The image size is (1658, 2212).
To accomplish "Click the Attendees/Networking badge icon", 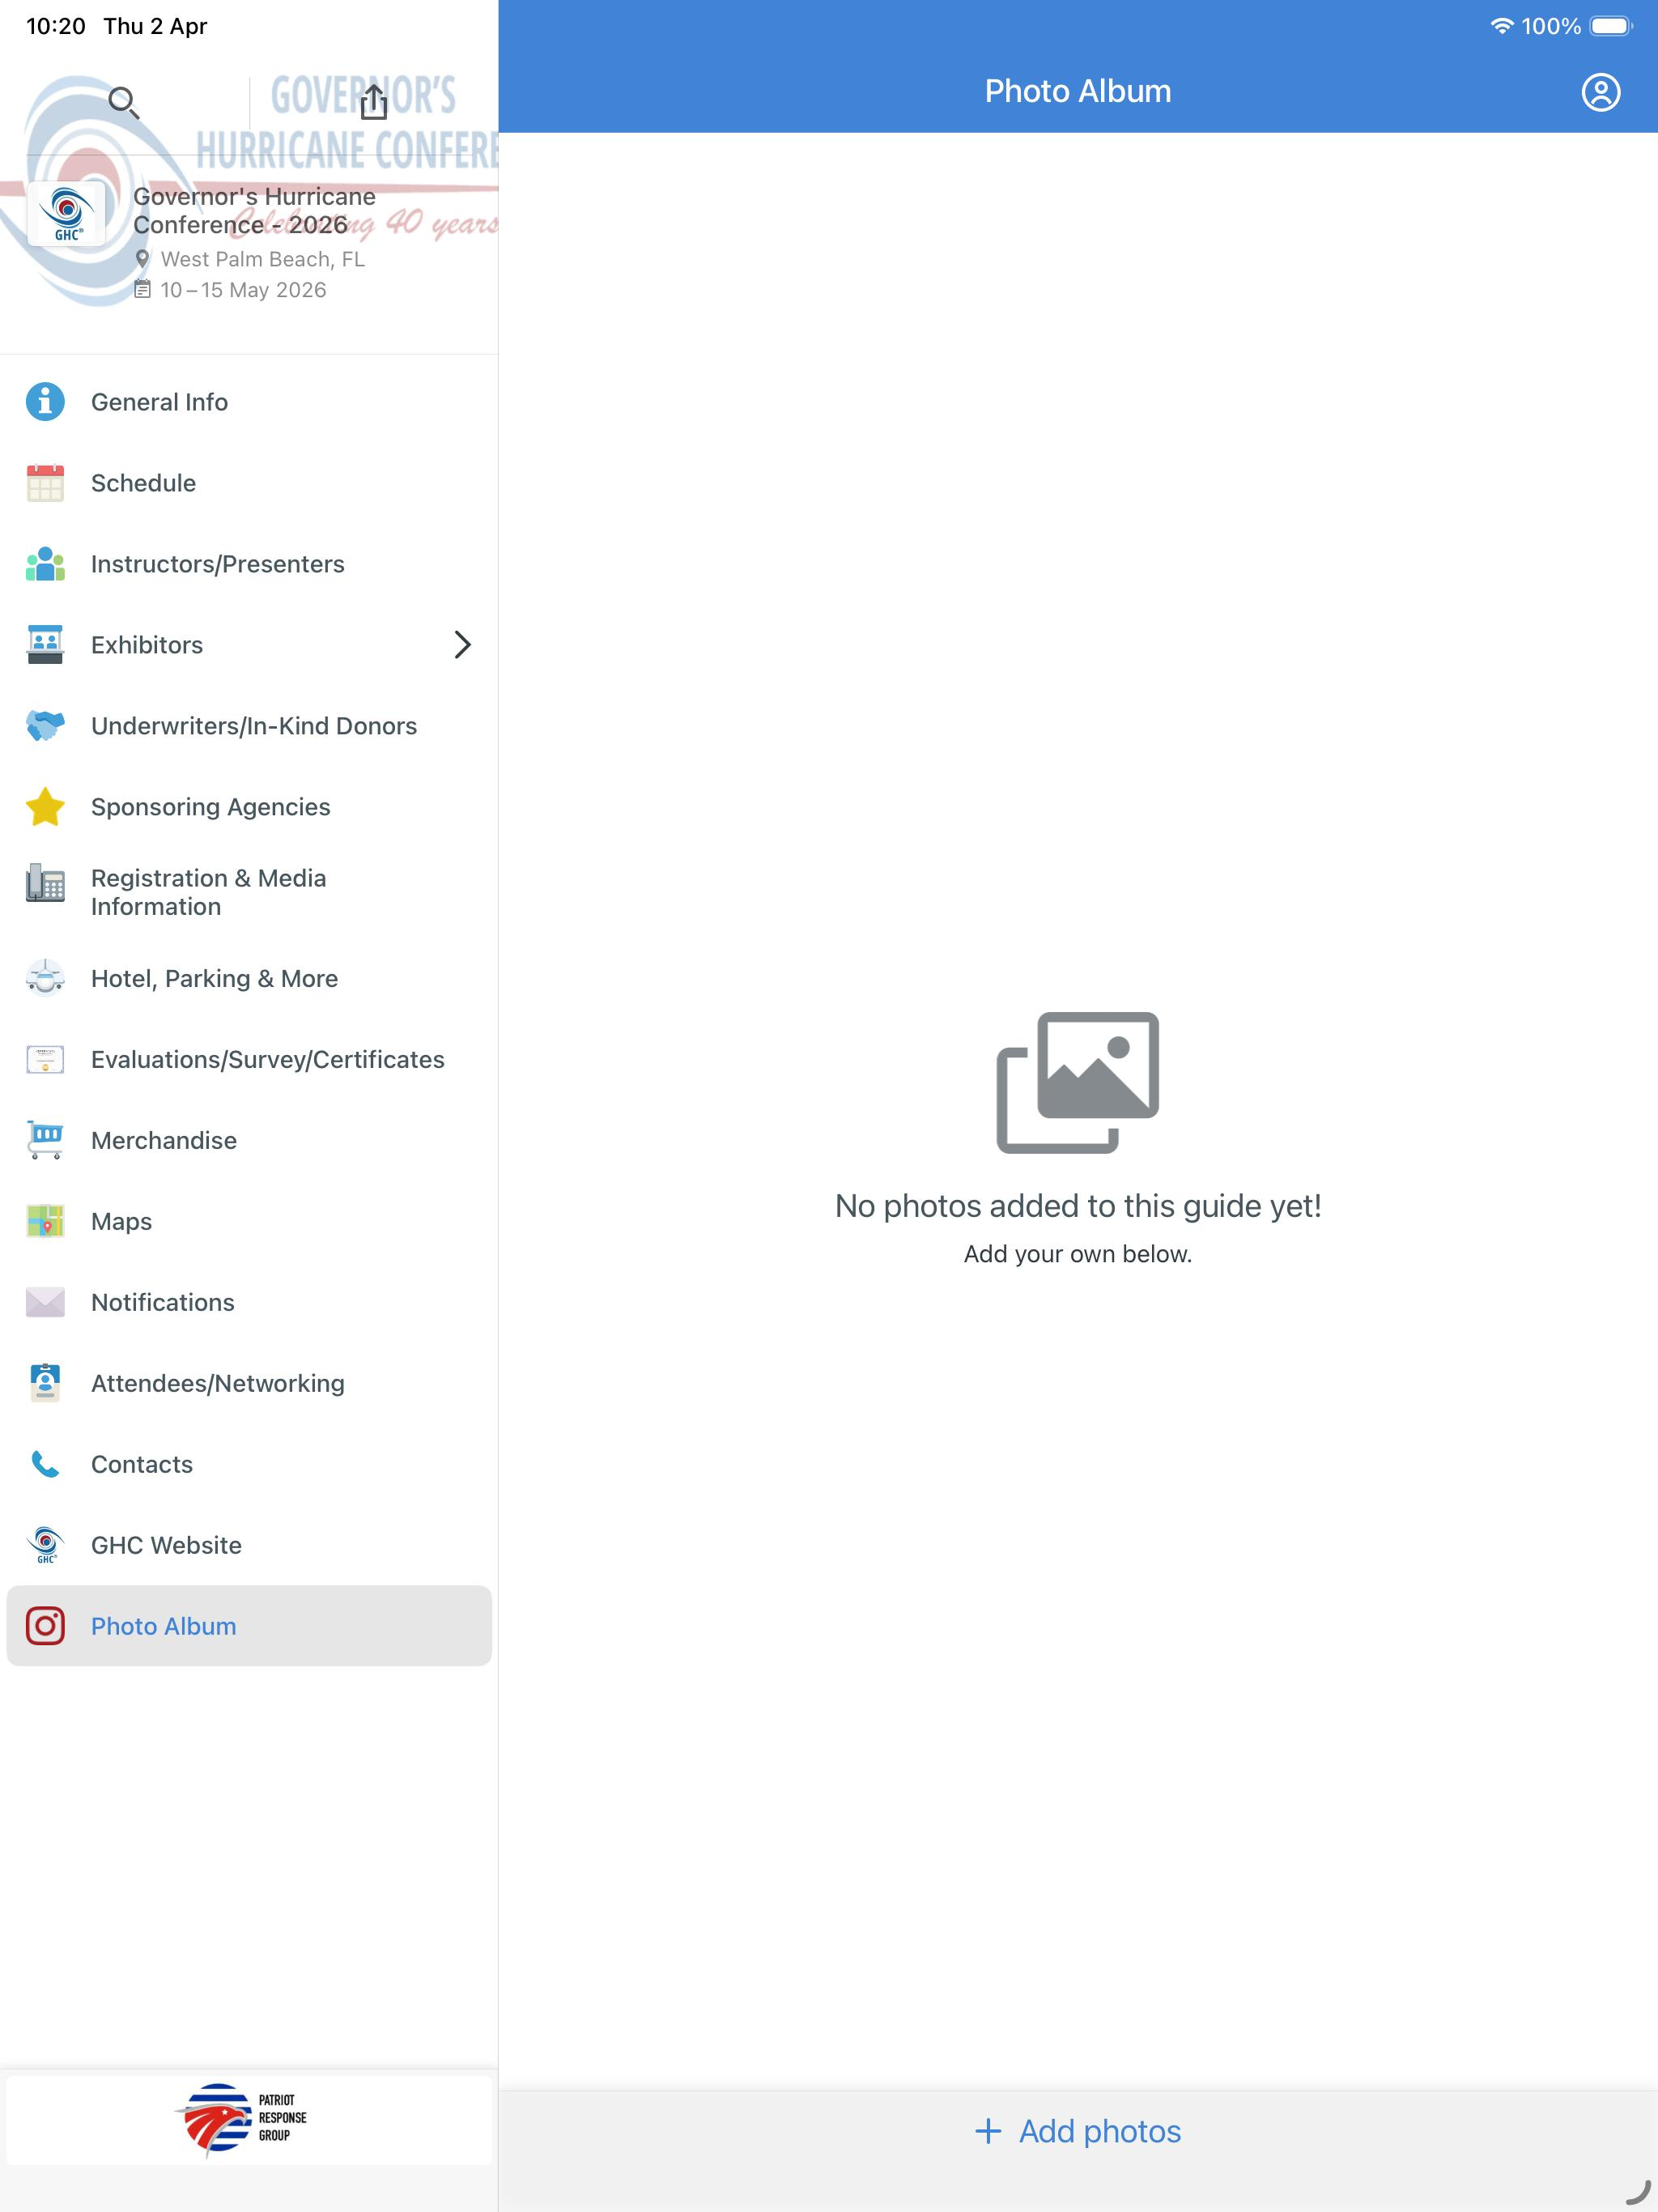I will (45, 1383).
